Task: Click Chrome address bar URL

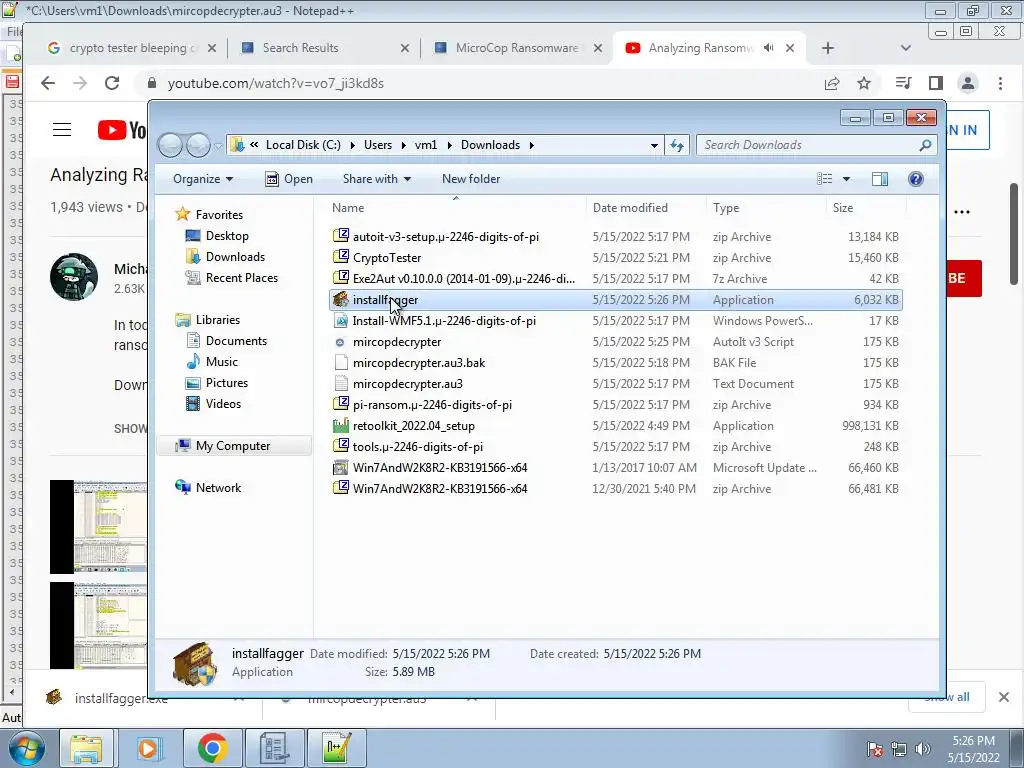Action: [276, 84]
